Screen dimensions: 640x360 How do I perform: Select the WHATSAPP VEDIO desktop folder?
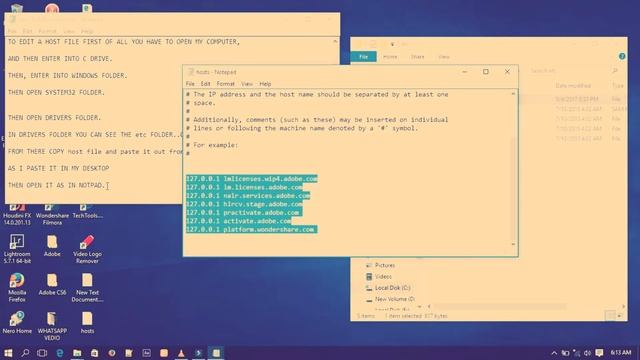tap(52, 326)
